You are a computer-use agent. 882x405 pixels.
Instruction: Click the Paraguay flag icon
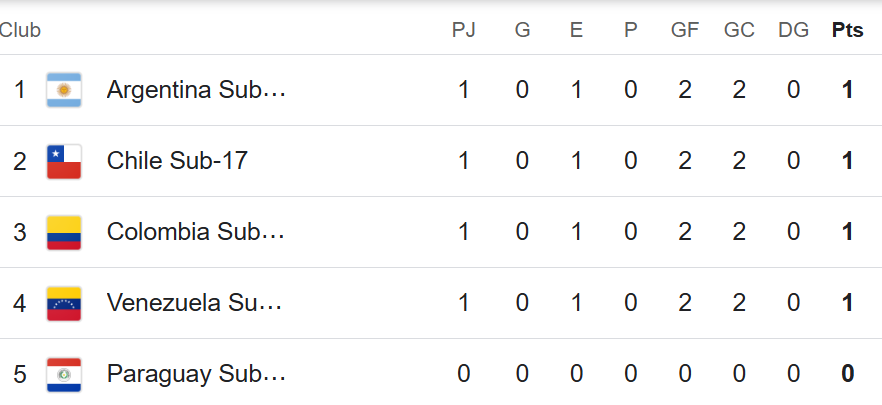click(64, 375)
